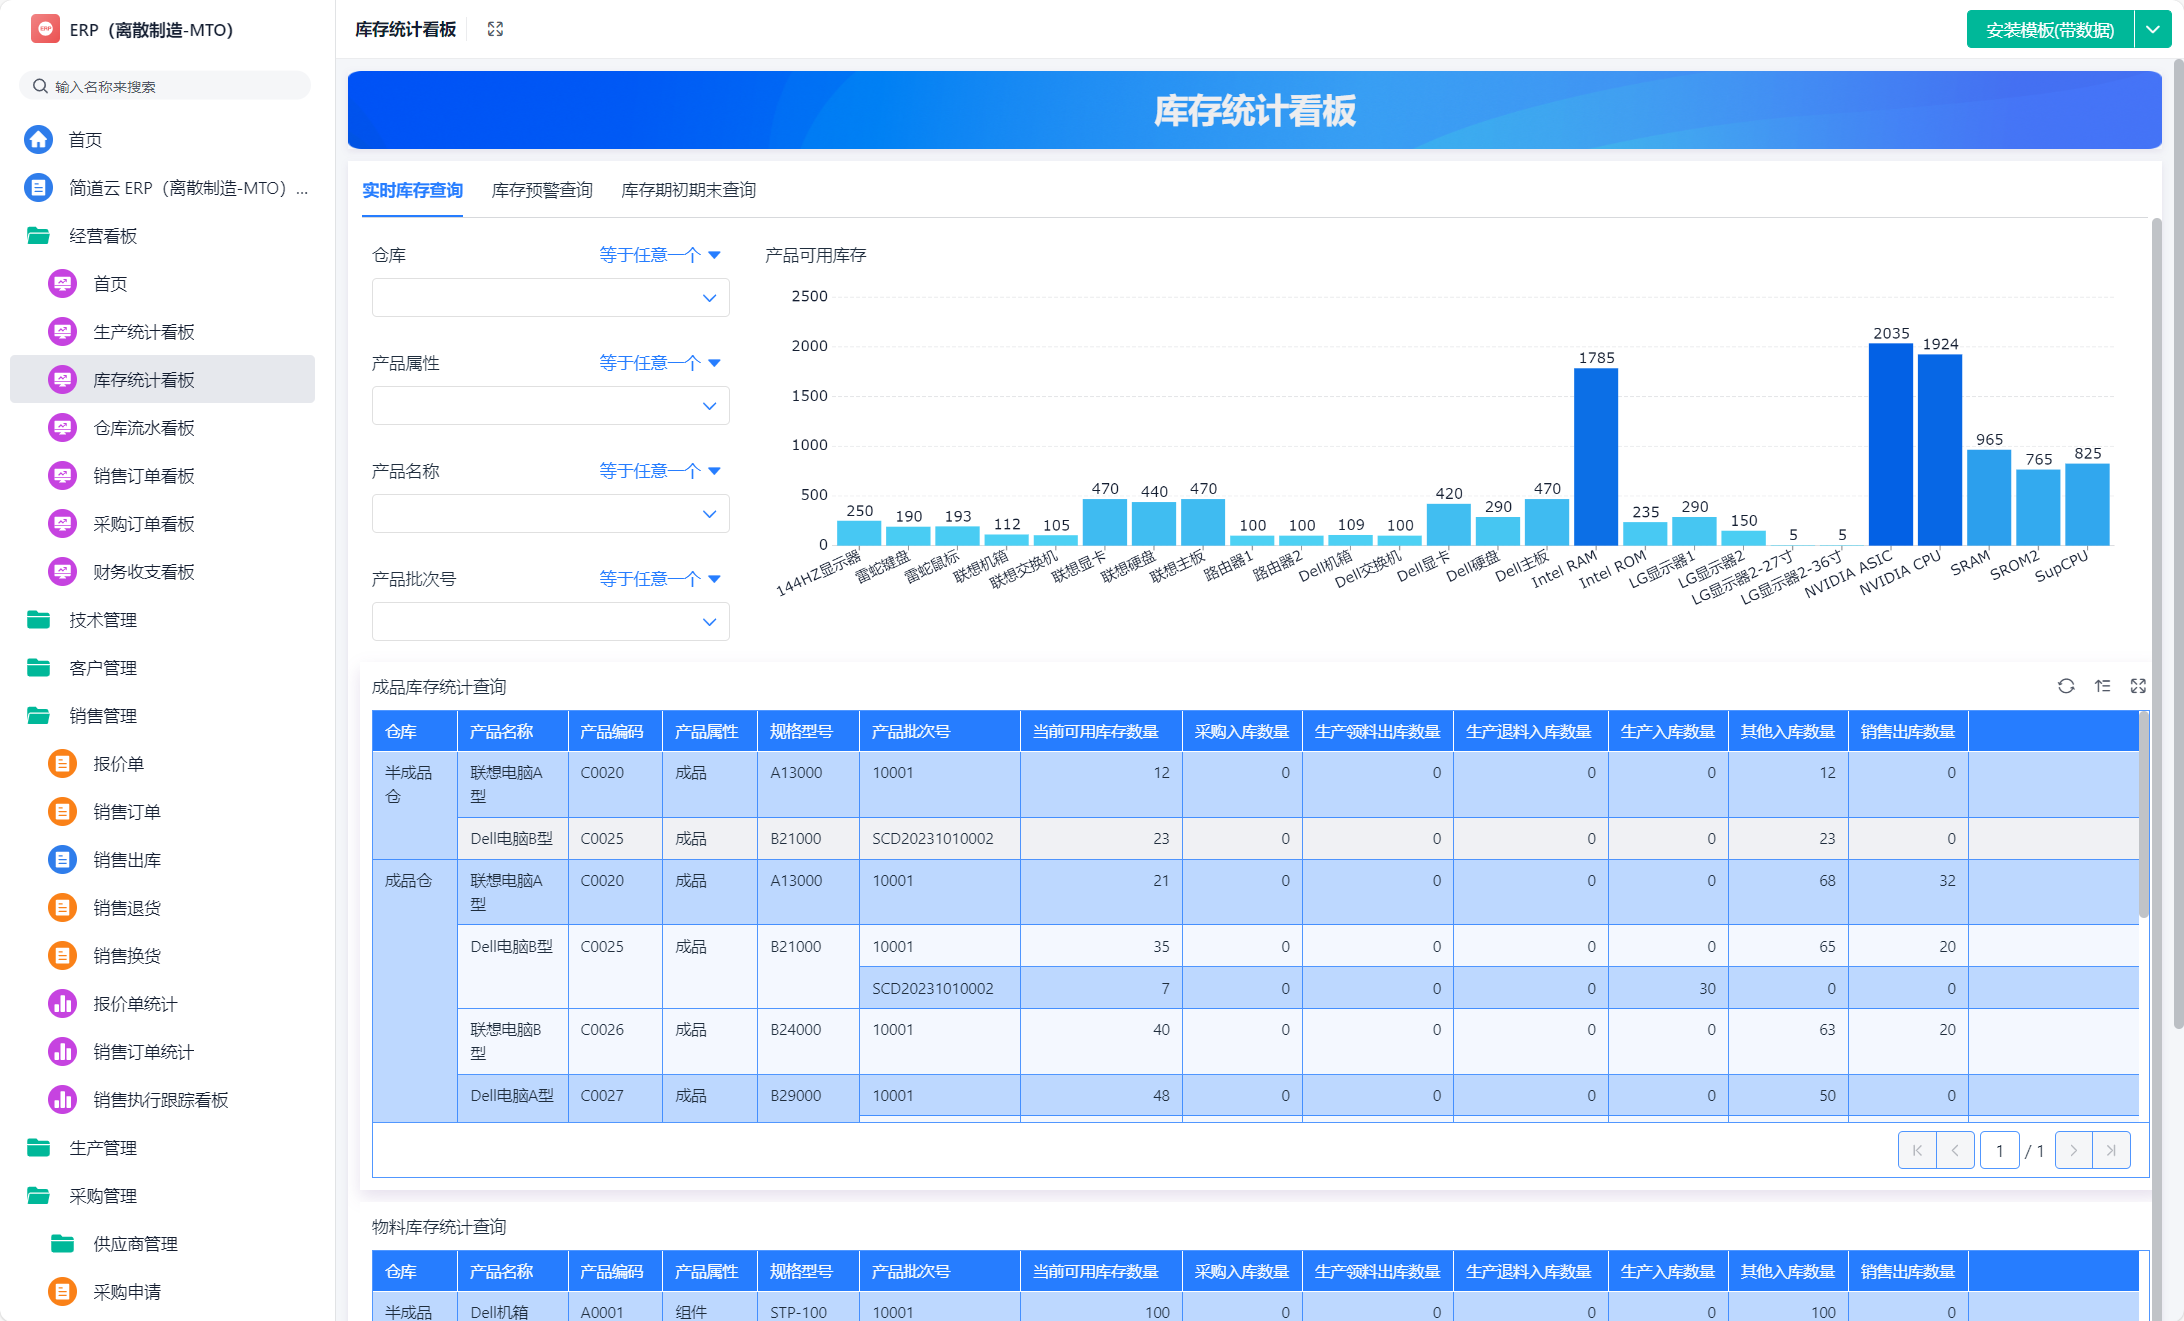Click the Intel RAM bar in chart
The height and width of the screenshot is (1321, 2184).
(x=1595, y=457)
